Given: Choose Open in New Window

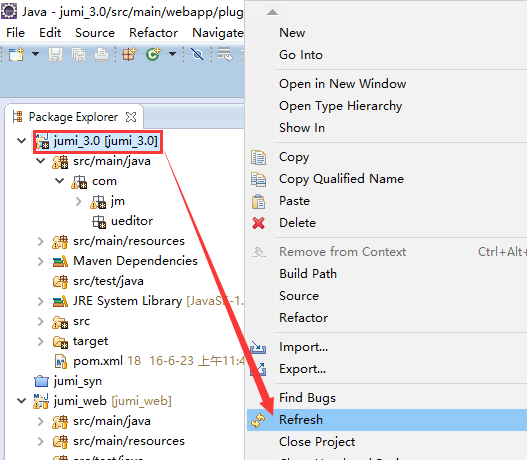Looking at the screenshot, I should click(342, 84).
